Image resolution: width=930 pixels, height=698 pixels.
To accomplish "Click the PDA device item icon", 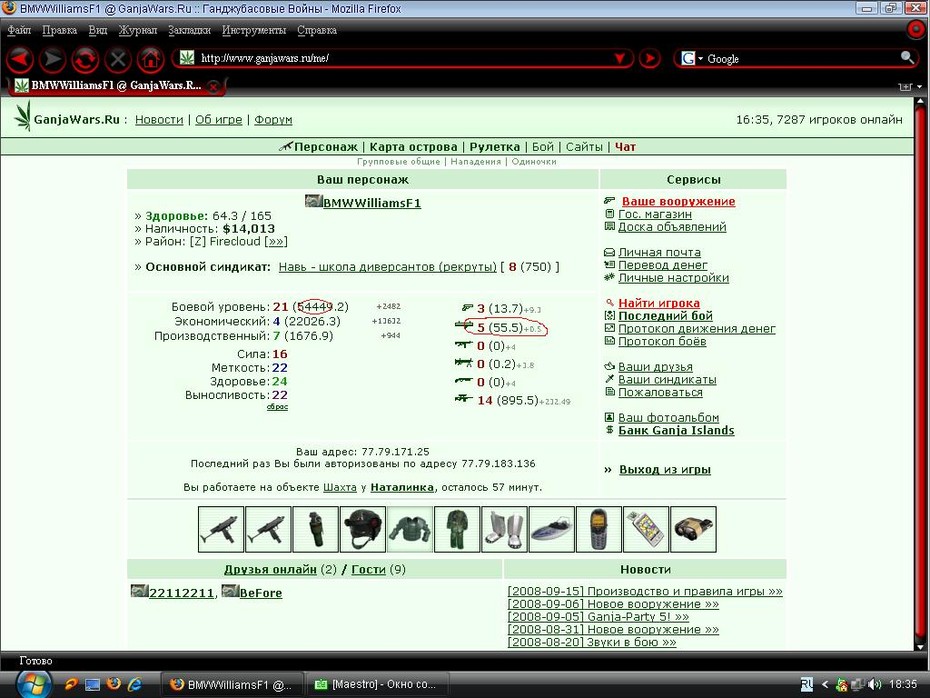I will click(646, 529).
